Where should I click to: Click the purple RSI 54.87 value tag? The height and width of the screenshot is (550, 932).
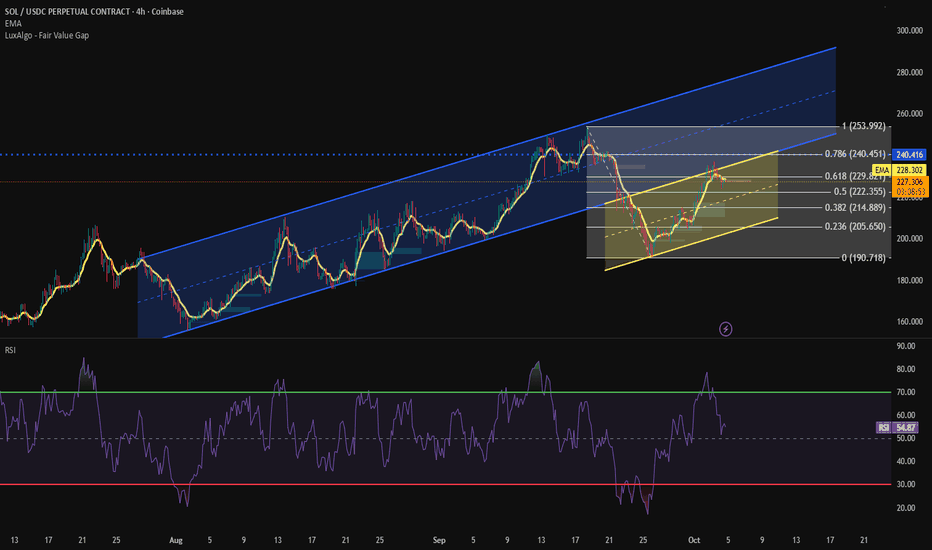click(x=898, y=428)
